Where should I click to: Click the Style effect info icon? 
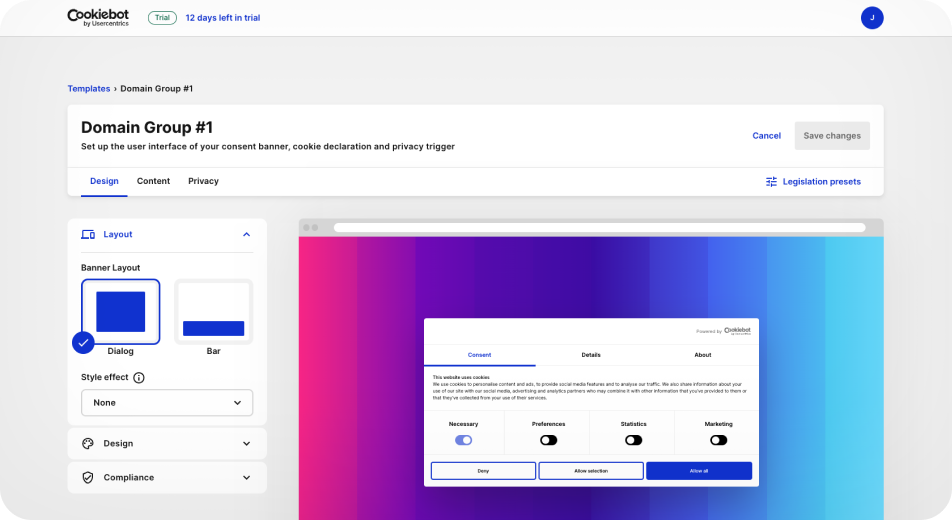coord(139,378)
